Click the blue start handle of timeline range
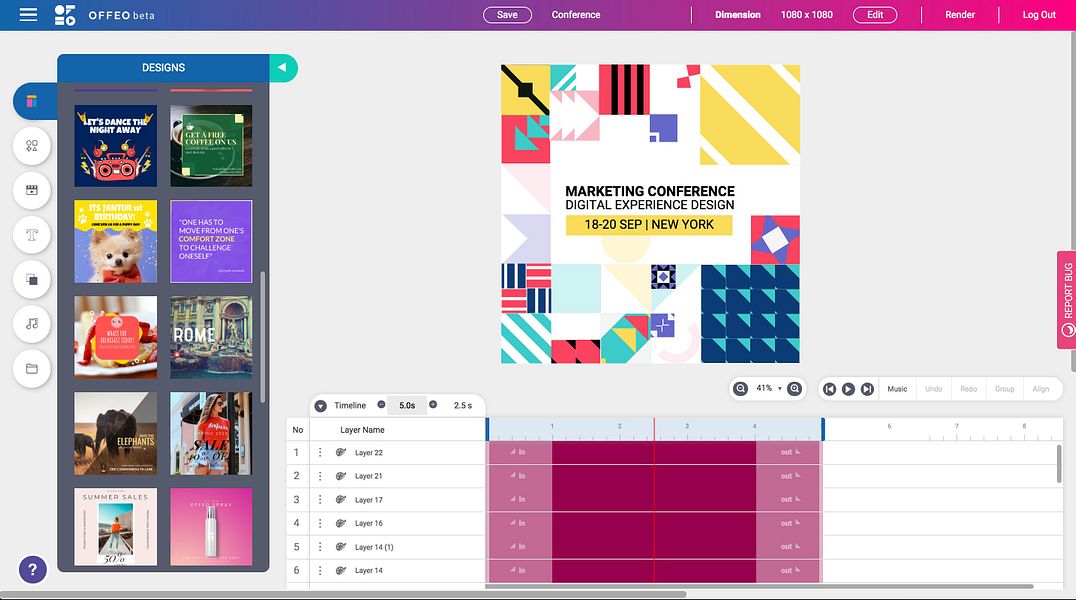Viewport: 1076px width, 600px height. pyautogui.click(x=488, y=429)
